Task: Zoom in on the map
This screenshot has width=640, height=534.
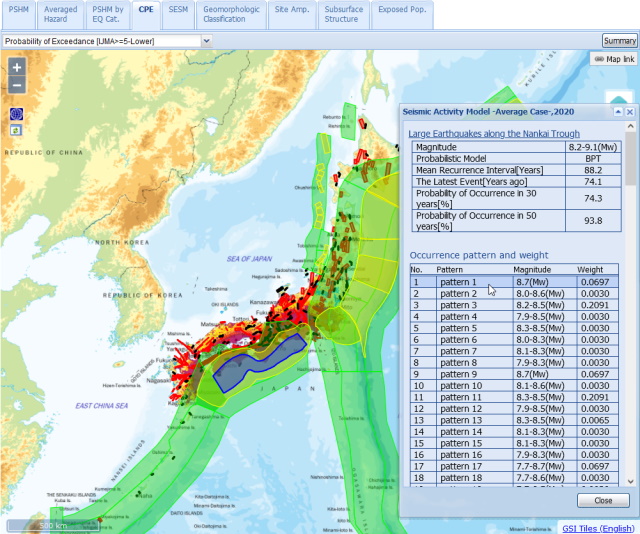Action: 17,67
